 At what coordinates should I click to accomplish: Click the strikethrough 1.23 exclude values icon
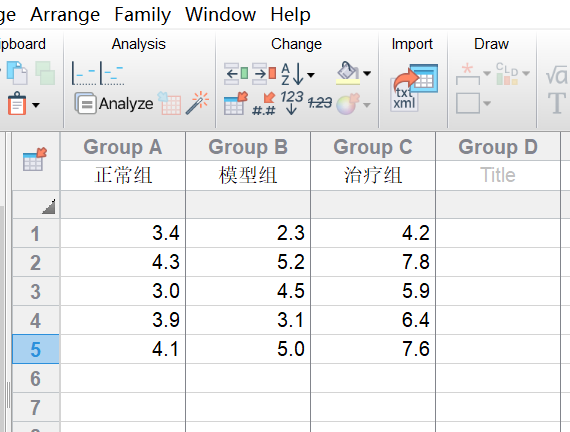click(x=320, y=103)
